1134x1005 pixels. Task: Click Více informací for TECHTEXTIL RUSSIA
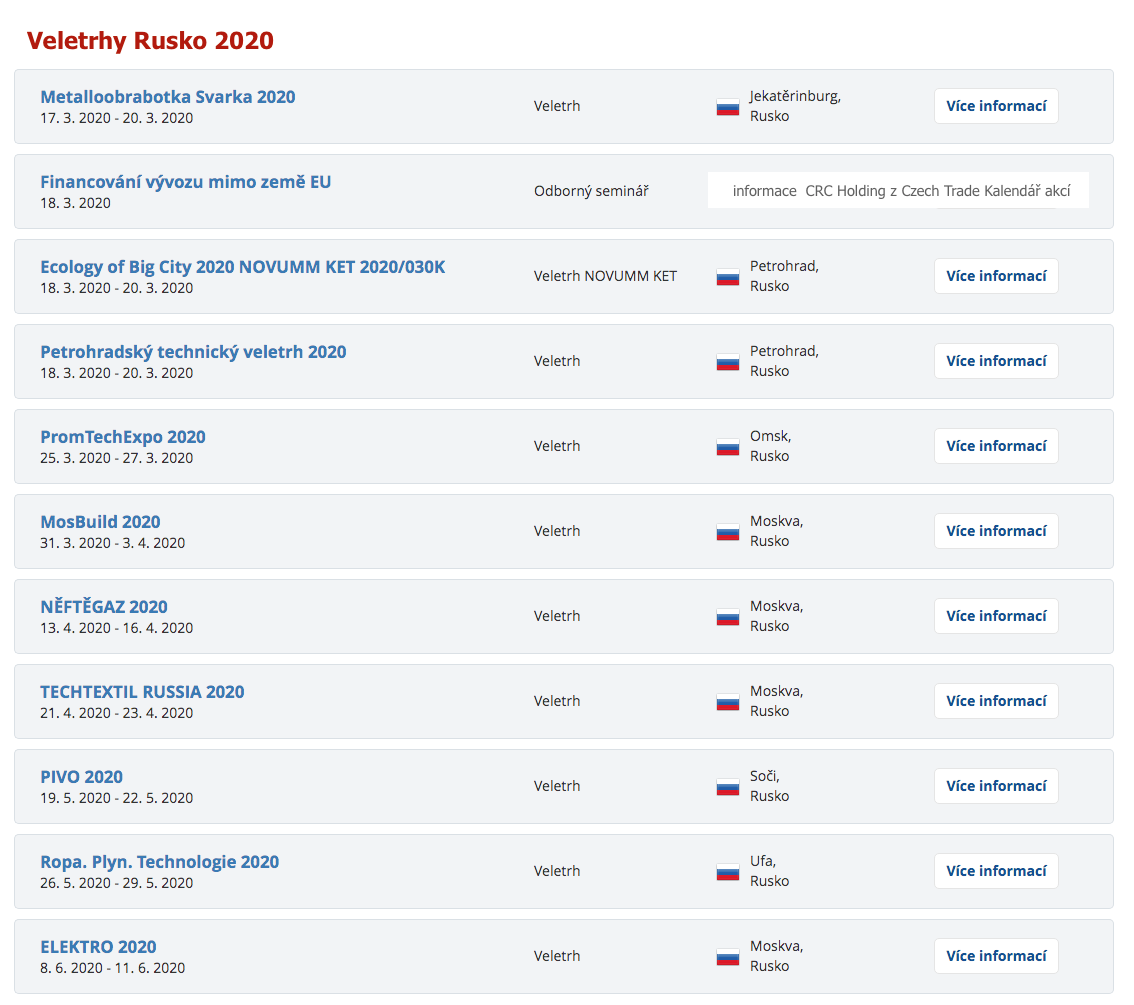[996, 701]
